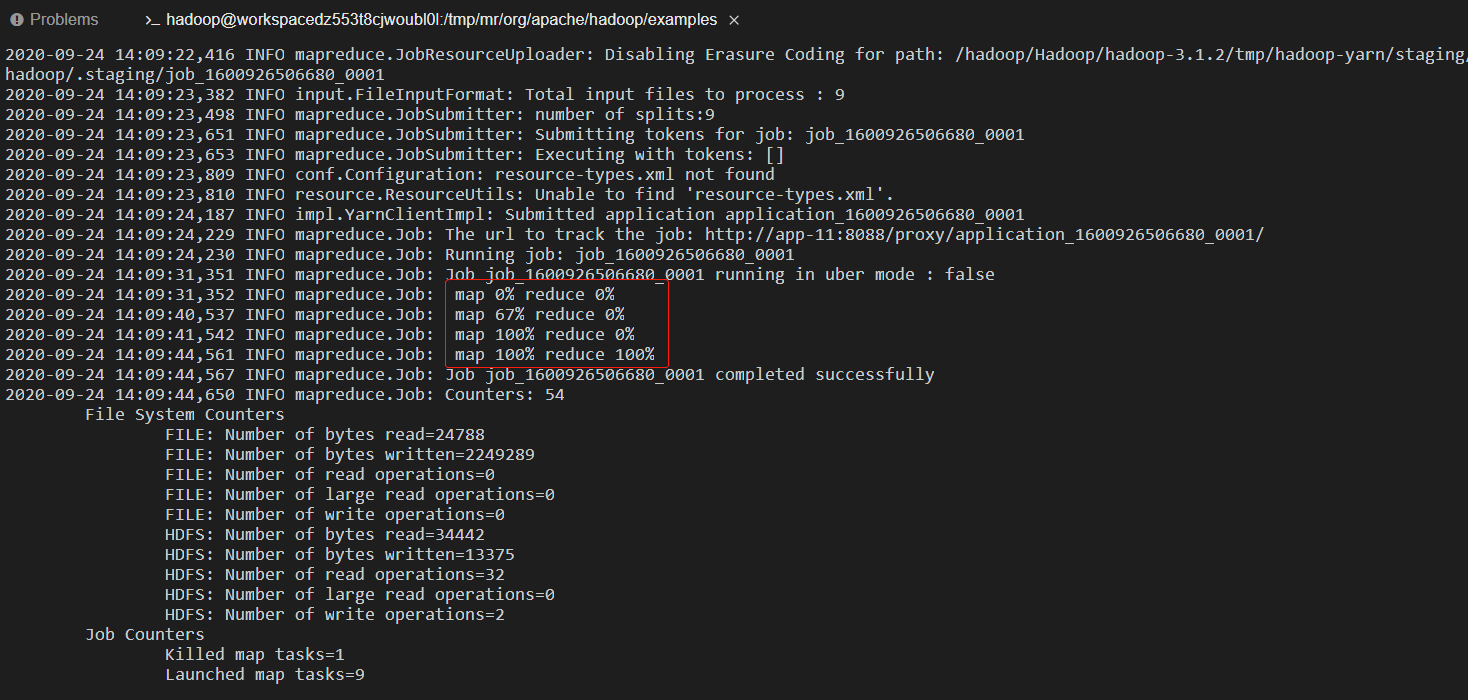Click the Problems warning icon
Image resolution: width=1468 pixels, height=700 pixels.
pos(17,20)
